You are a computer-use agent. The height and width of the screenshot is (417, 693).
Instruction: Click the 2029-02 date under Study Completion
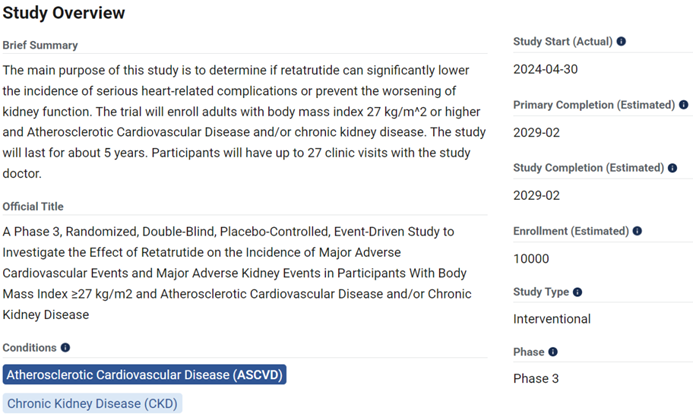[535, 195]
